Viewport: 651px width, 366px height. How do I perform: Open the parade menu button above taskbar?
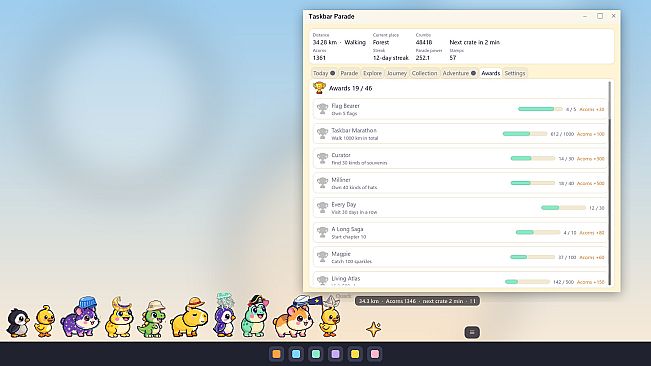[472, 332]
